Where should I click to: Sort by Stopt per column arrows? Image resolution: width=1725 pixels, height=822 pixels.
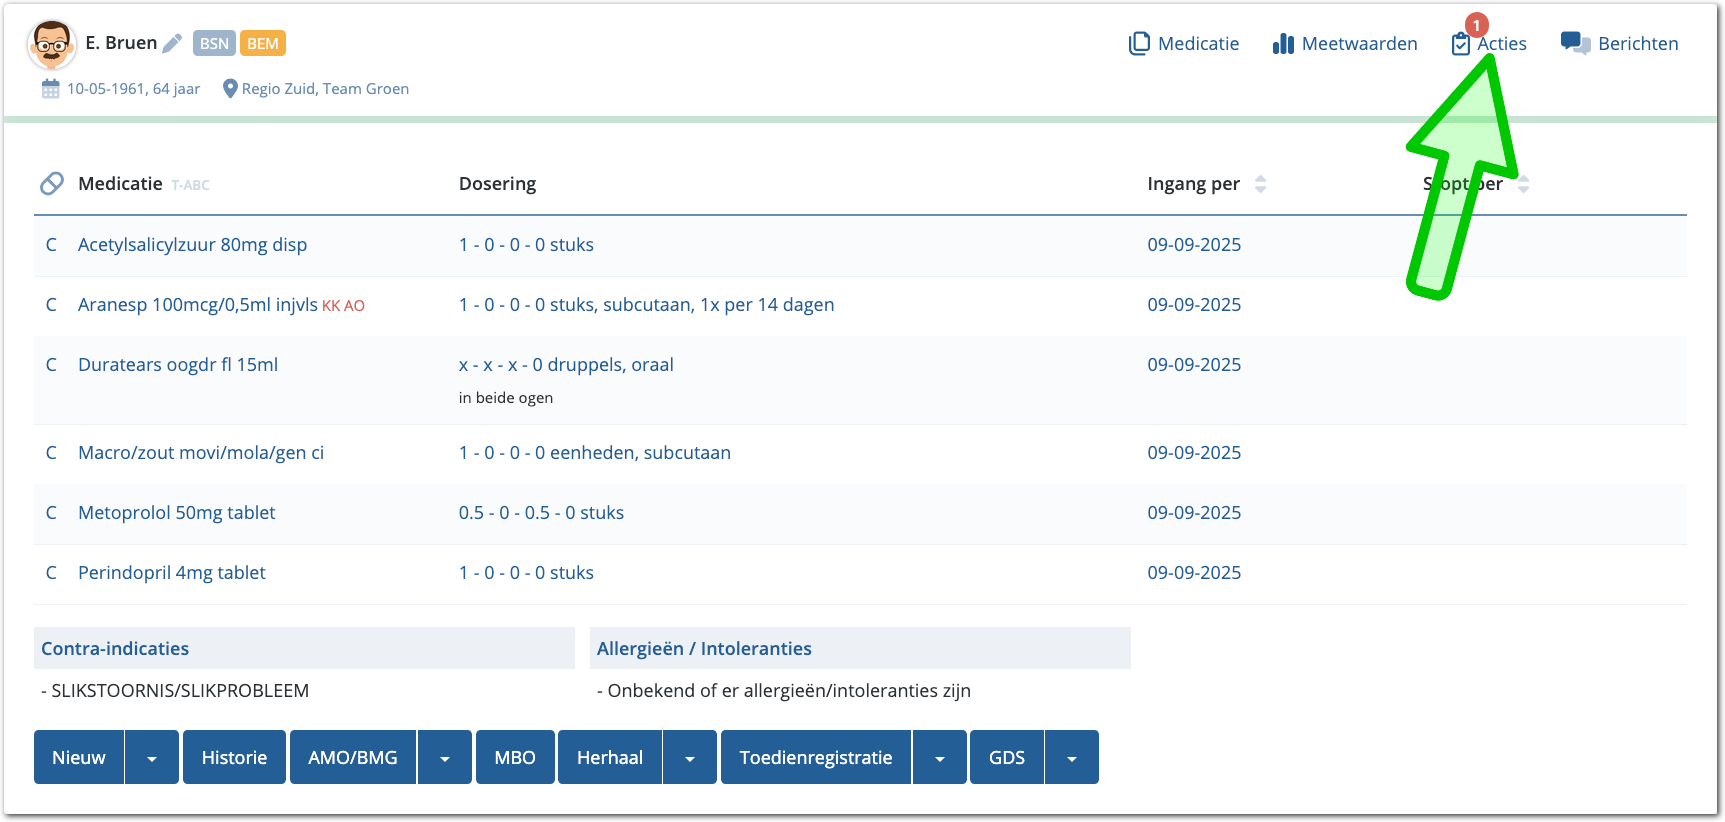click(x=1523, y=184)
